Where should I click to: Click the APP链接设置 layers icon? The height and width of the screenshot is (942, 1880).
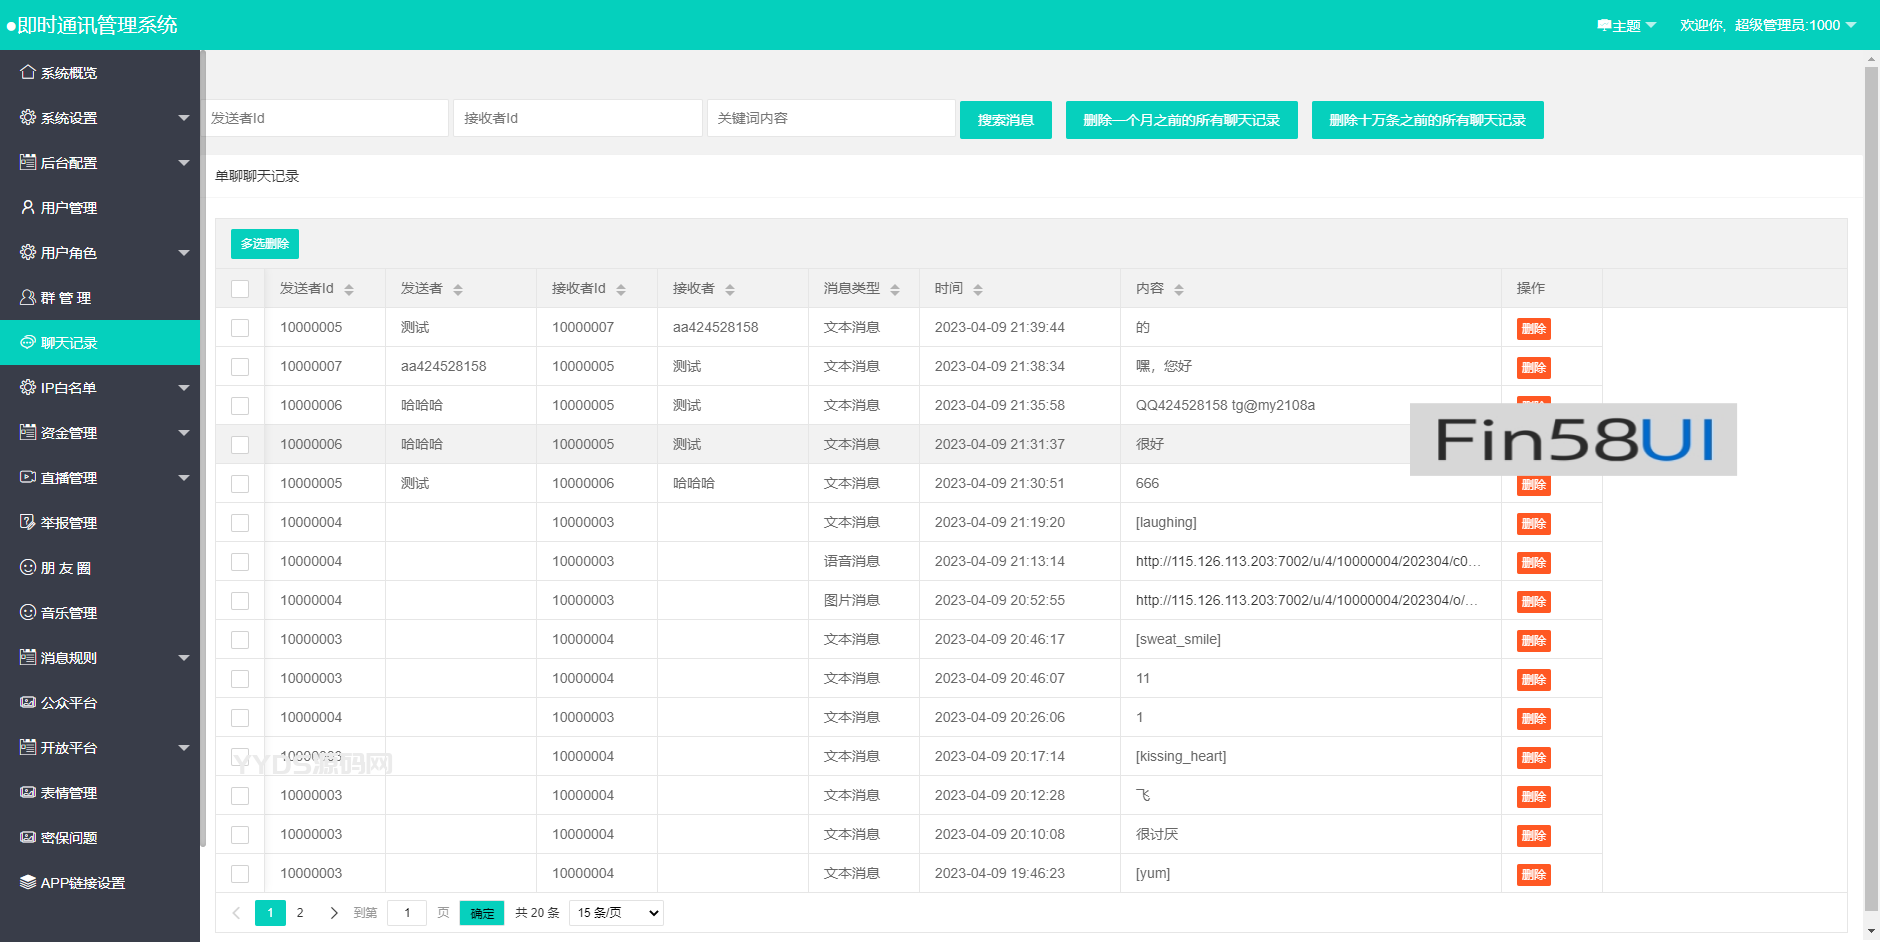(x=28, y=882)
